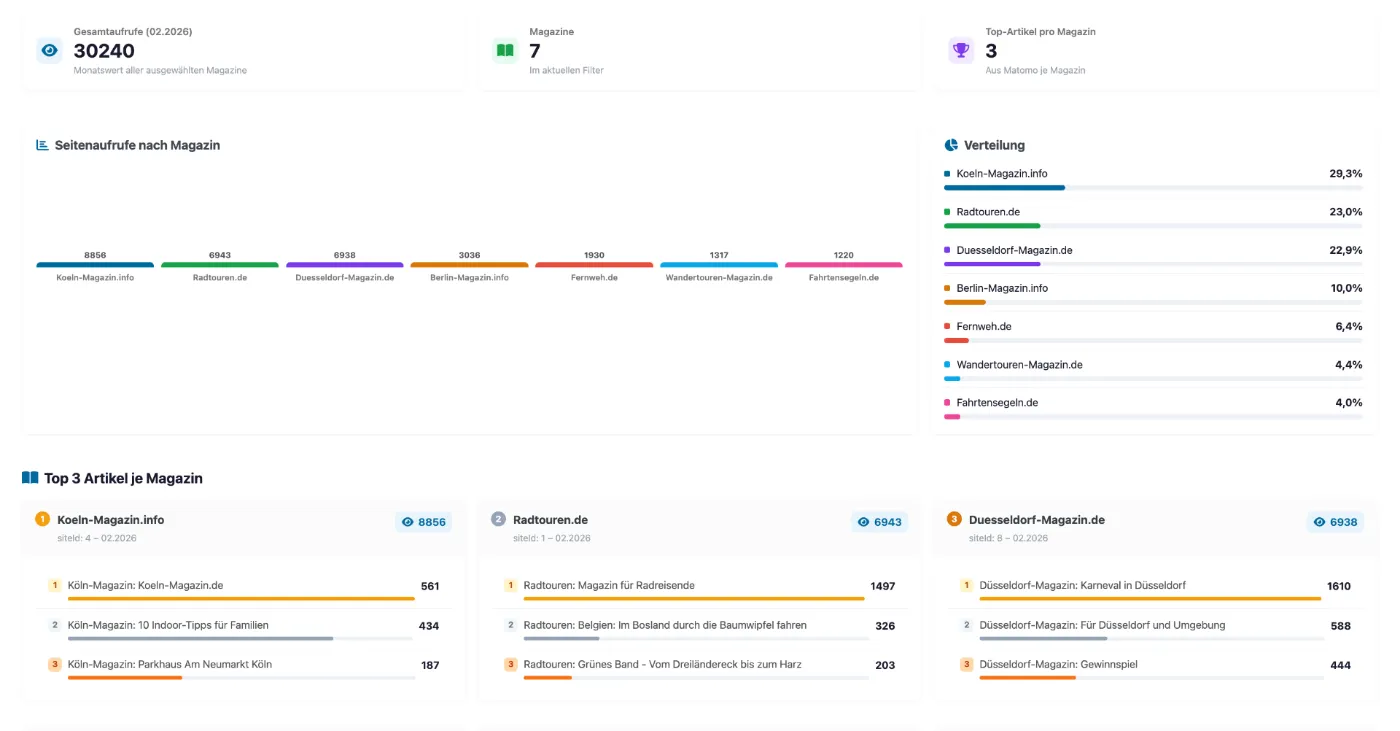The height and width of the screenshot is (731, 1400).
Task: Click the rank 1 badge beside Karneval in Düsseldorf
Action: (966, 585)
